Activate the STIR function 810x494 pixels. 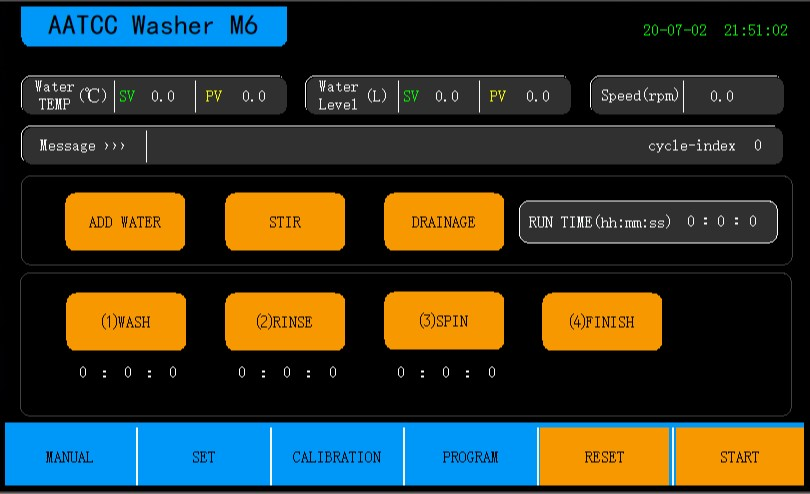(x=285, y=222)
